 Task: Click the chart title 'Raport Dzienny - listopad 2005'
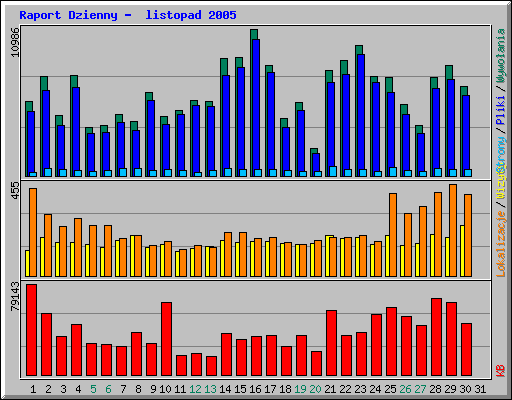(128, 15)
